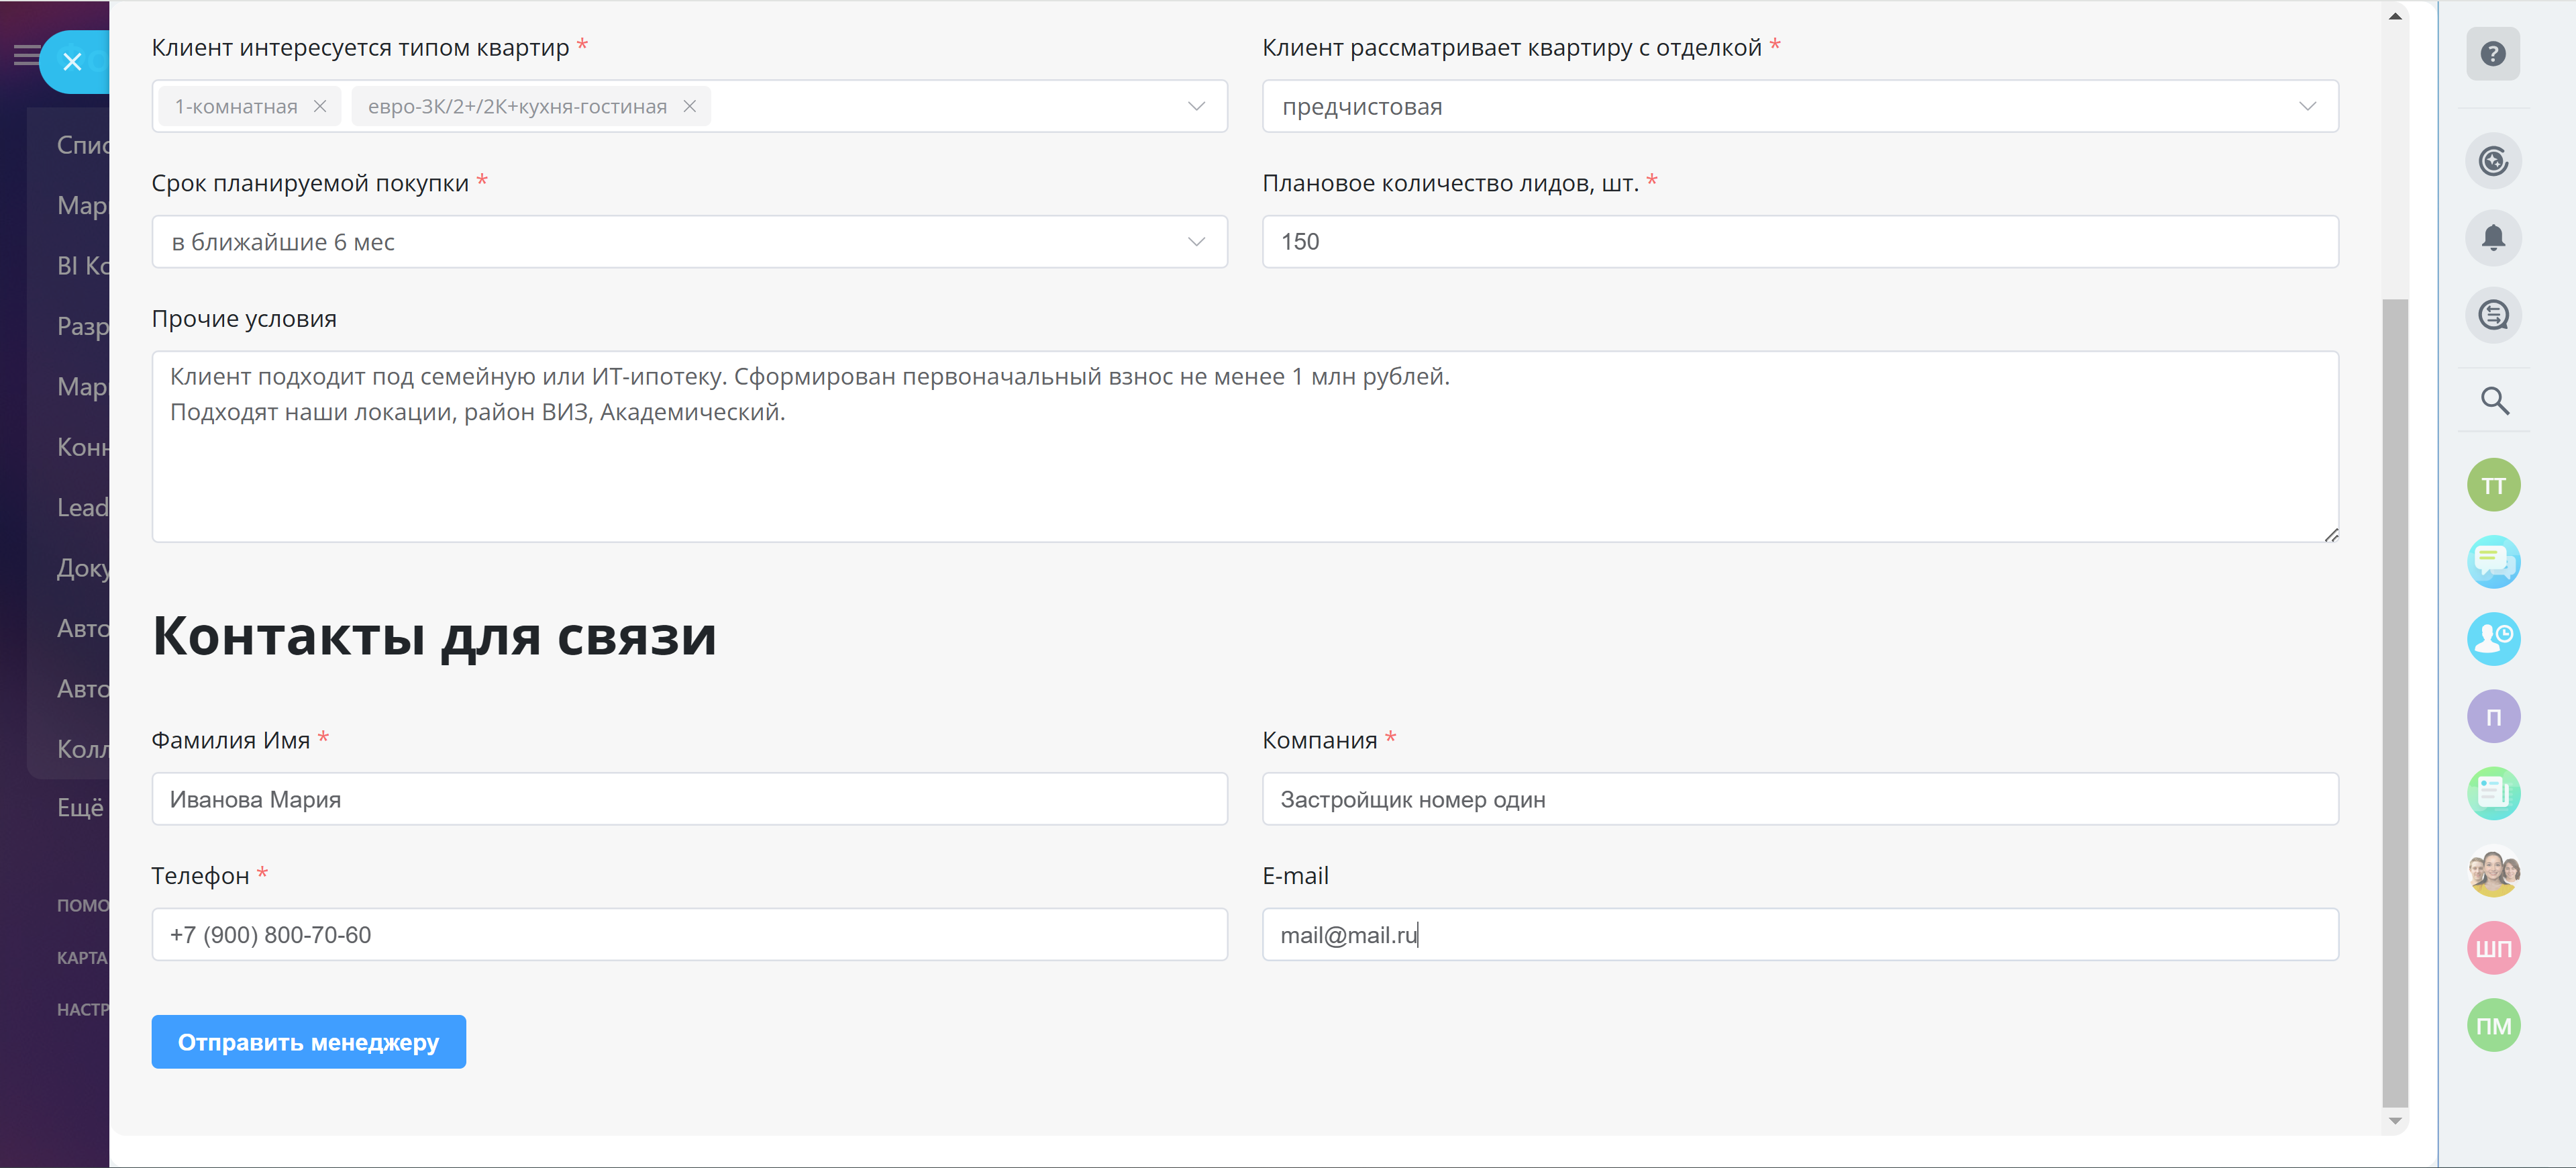Open the notifications bell icon
Viewport: 2576px width, 1168px height.
coord(2493,238)
